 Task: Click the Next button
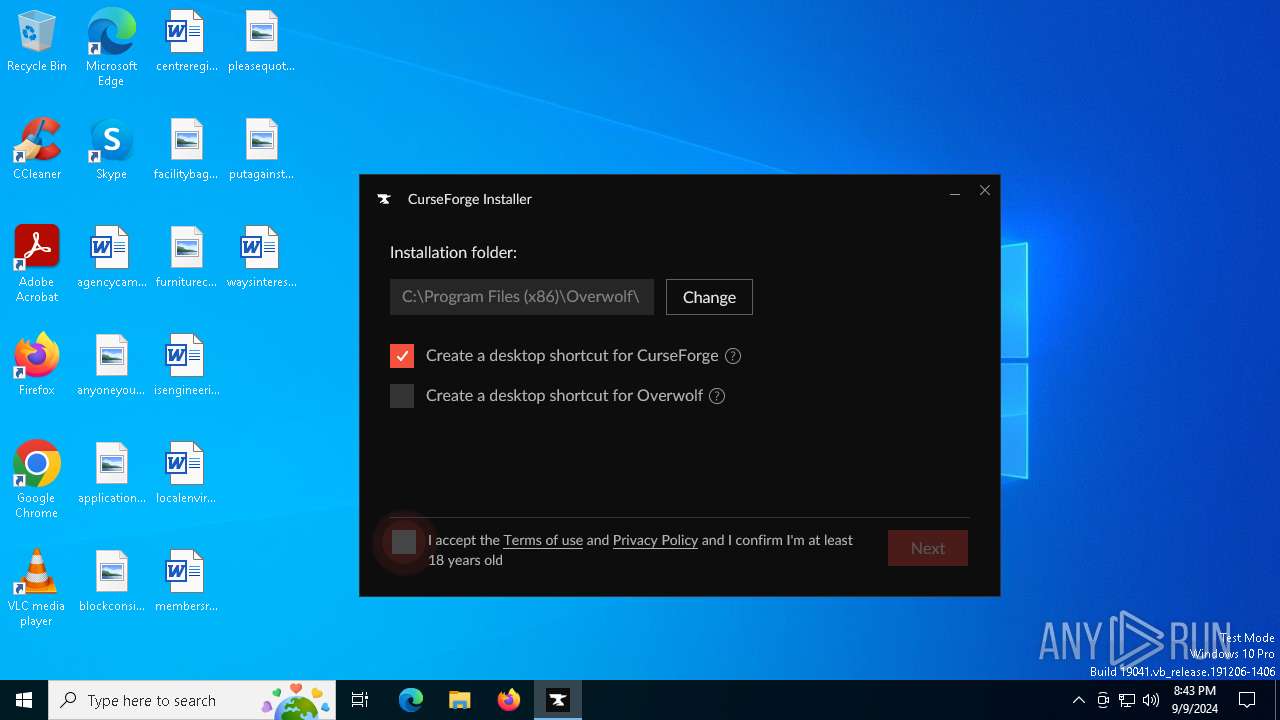(928, 548)
